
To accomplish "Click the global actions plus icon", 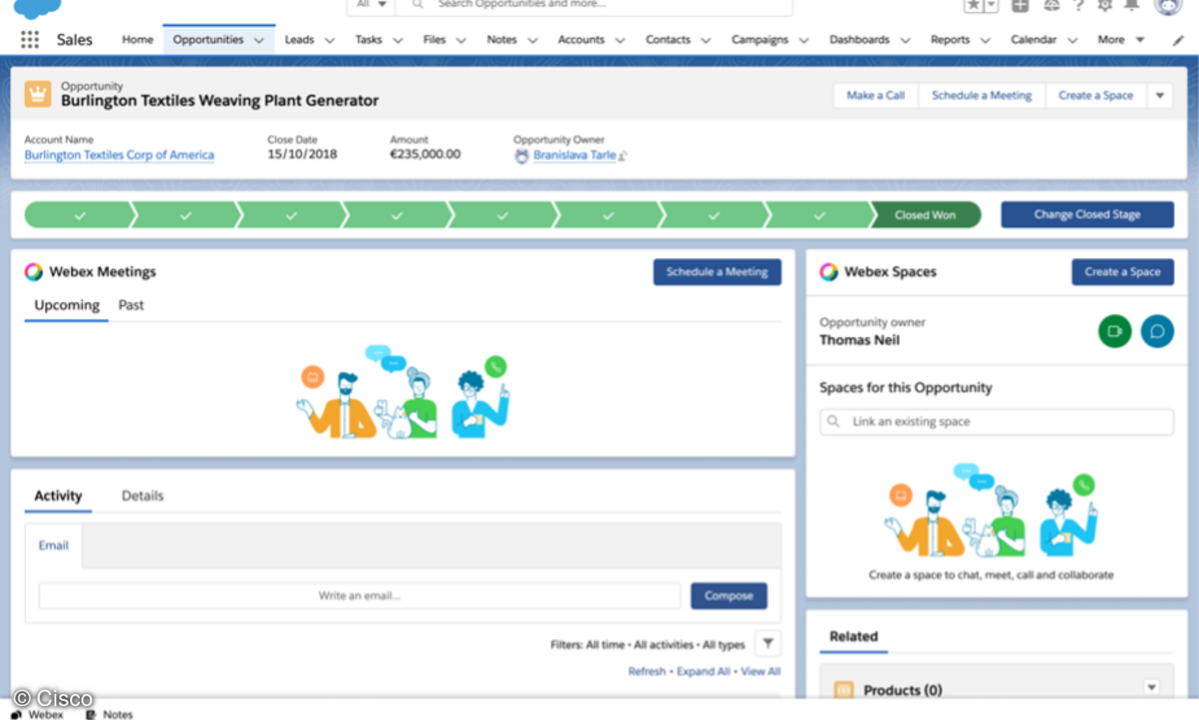I will (1020, 5).
